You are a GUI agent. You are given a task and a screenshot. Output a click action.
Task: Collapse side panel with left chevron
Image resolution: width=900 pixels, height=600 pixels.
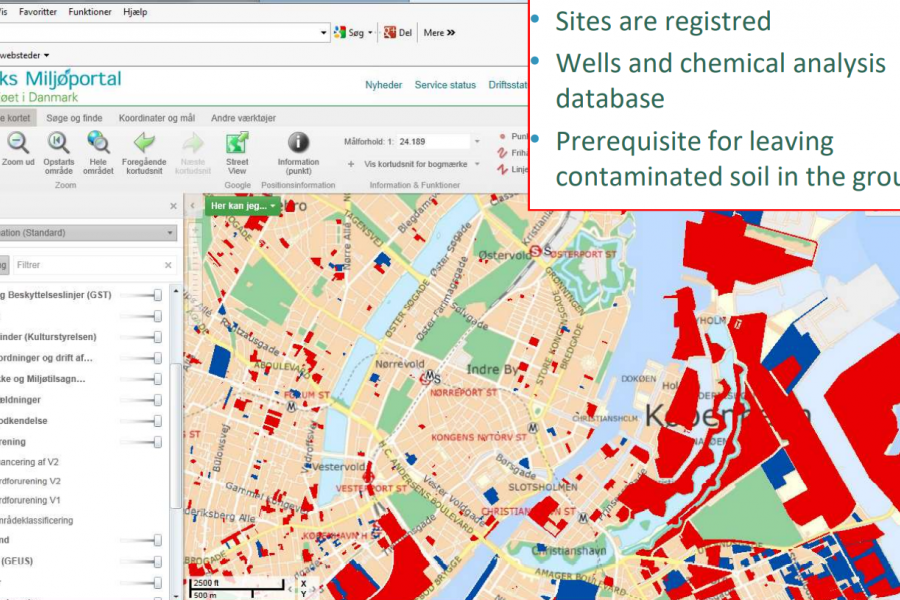193,206
